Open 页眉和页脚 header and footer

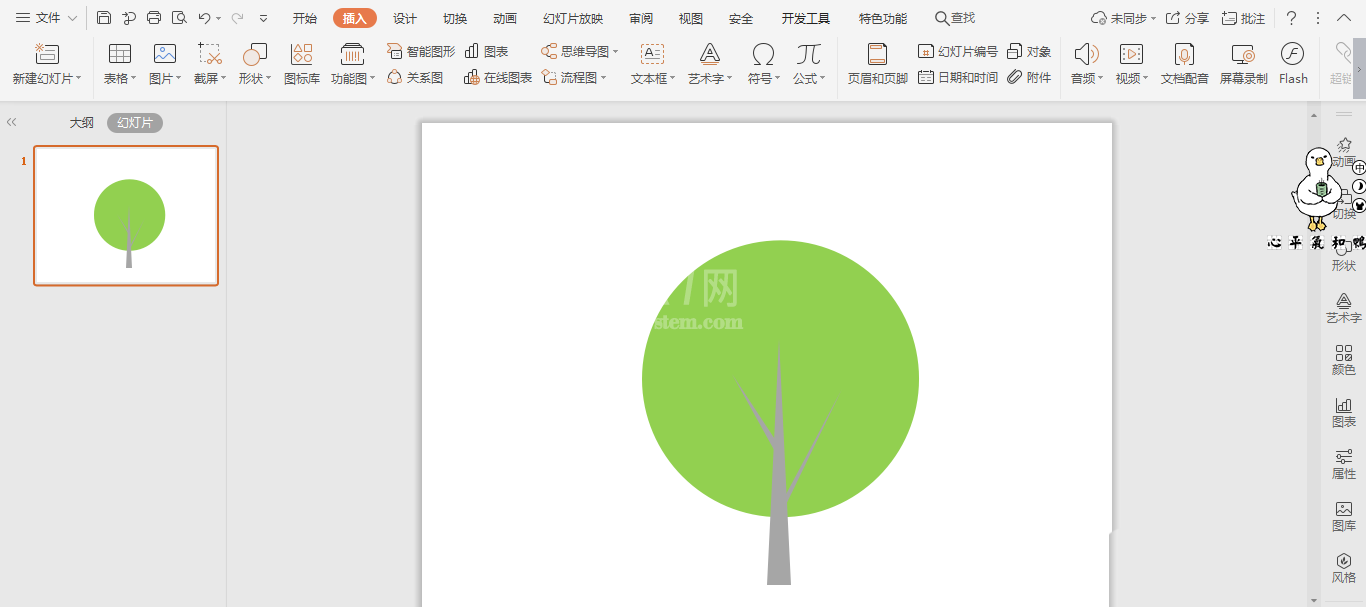[878, 63]
